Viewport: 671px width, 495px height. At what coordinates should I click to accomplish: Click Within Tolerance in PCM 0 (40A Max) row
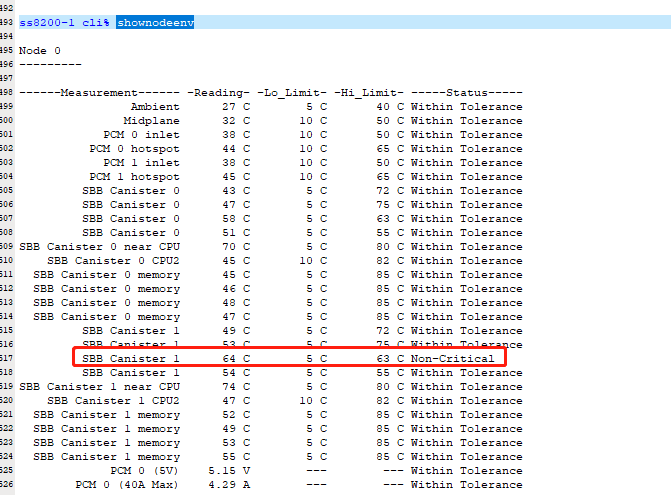point(467,485)
